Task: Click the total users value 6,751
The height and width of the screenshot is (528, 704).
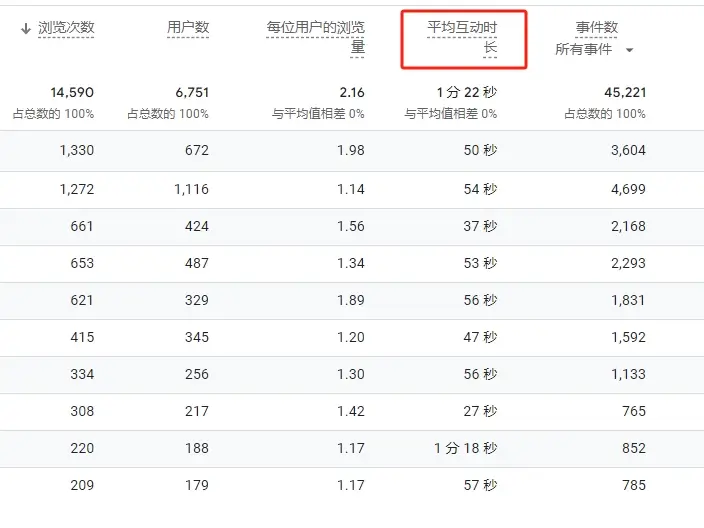Action: pyautogui.click(x=192, y=93)
